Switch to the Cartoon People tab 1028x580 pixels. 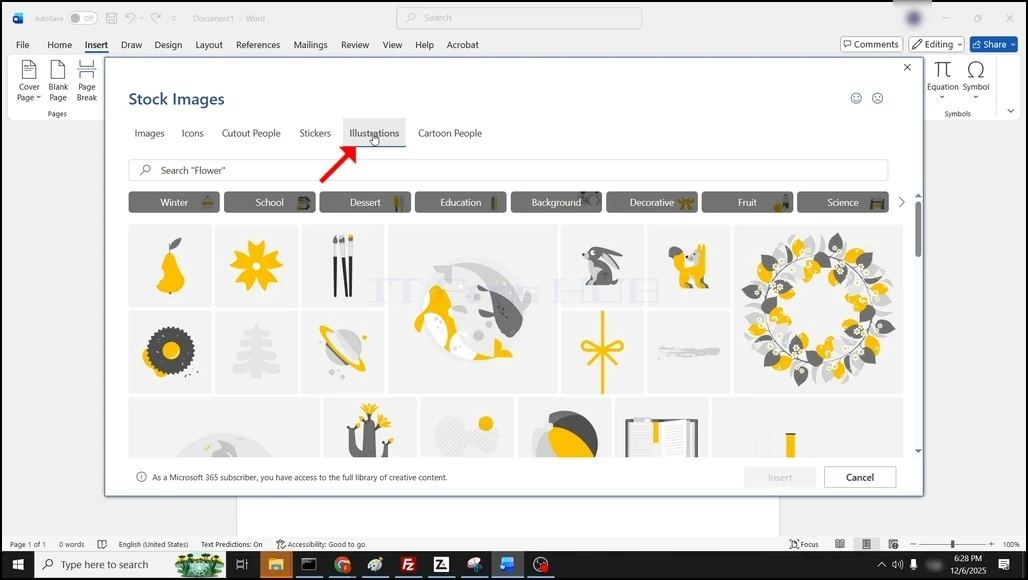click(x=450, y=133)
